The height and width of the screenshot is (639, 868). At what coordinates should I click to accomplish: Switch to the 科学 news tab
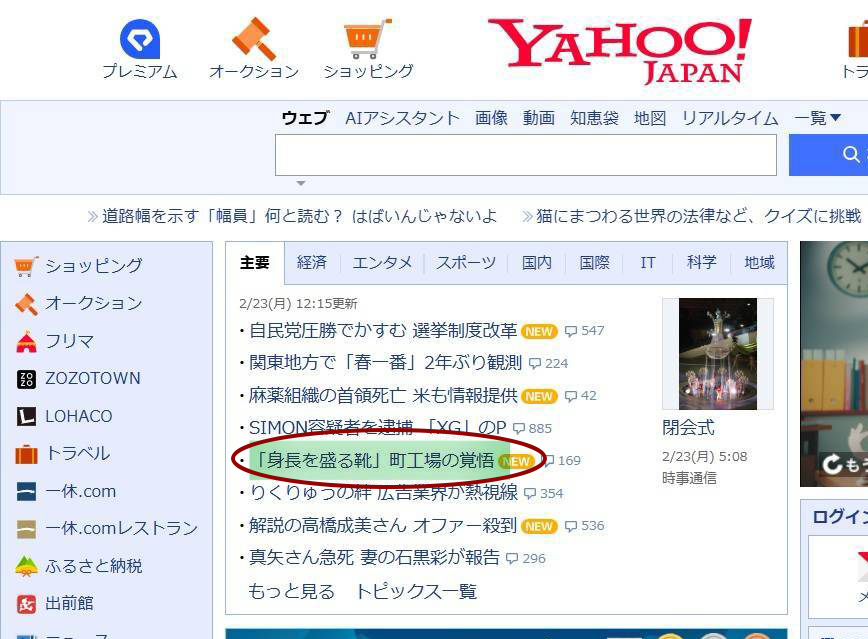pyautogui.click(x=701, y=262)
